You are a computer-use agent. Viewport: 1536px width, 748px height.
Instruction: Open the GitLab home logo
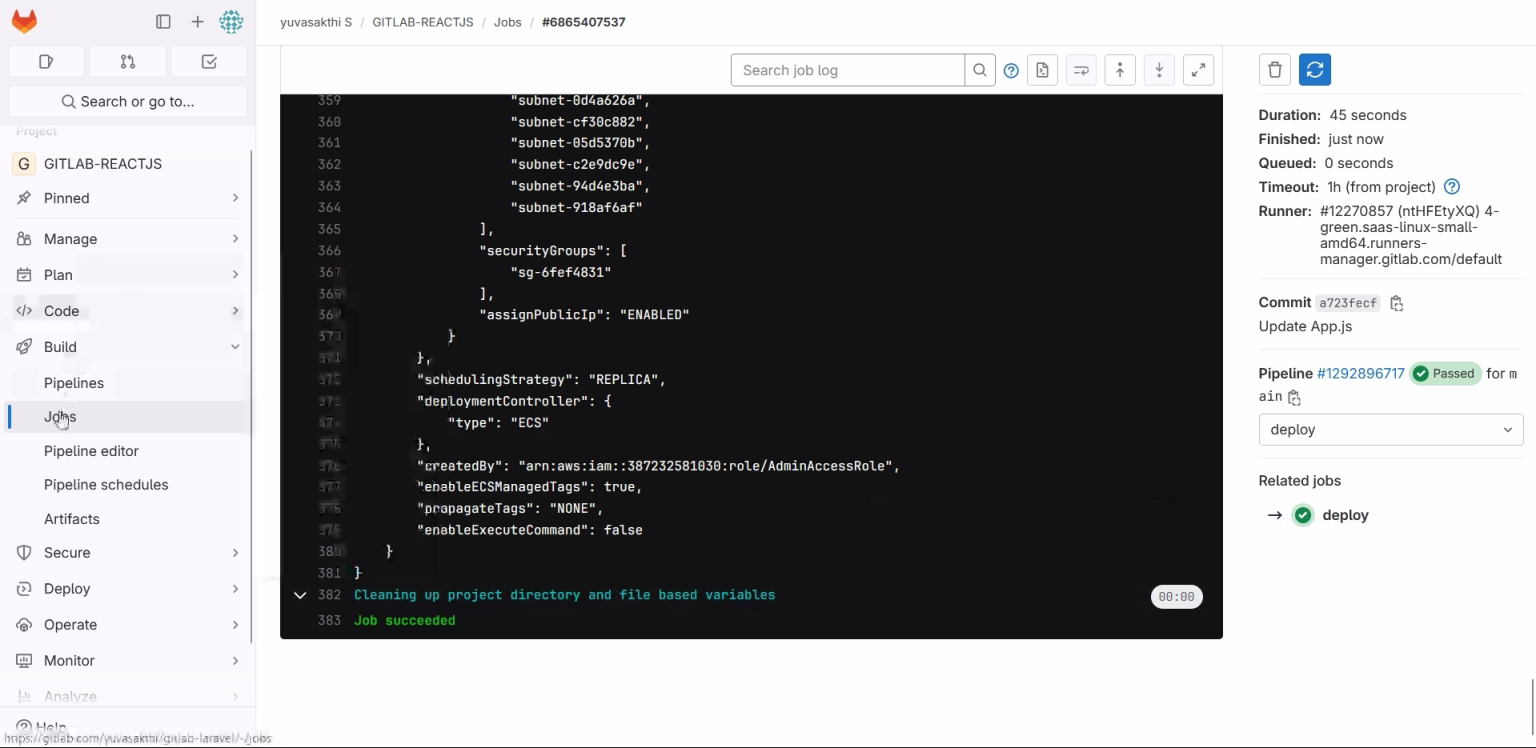click(24, 20)
